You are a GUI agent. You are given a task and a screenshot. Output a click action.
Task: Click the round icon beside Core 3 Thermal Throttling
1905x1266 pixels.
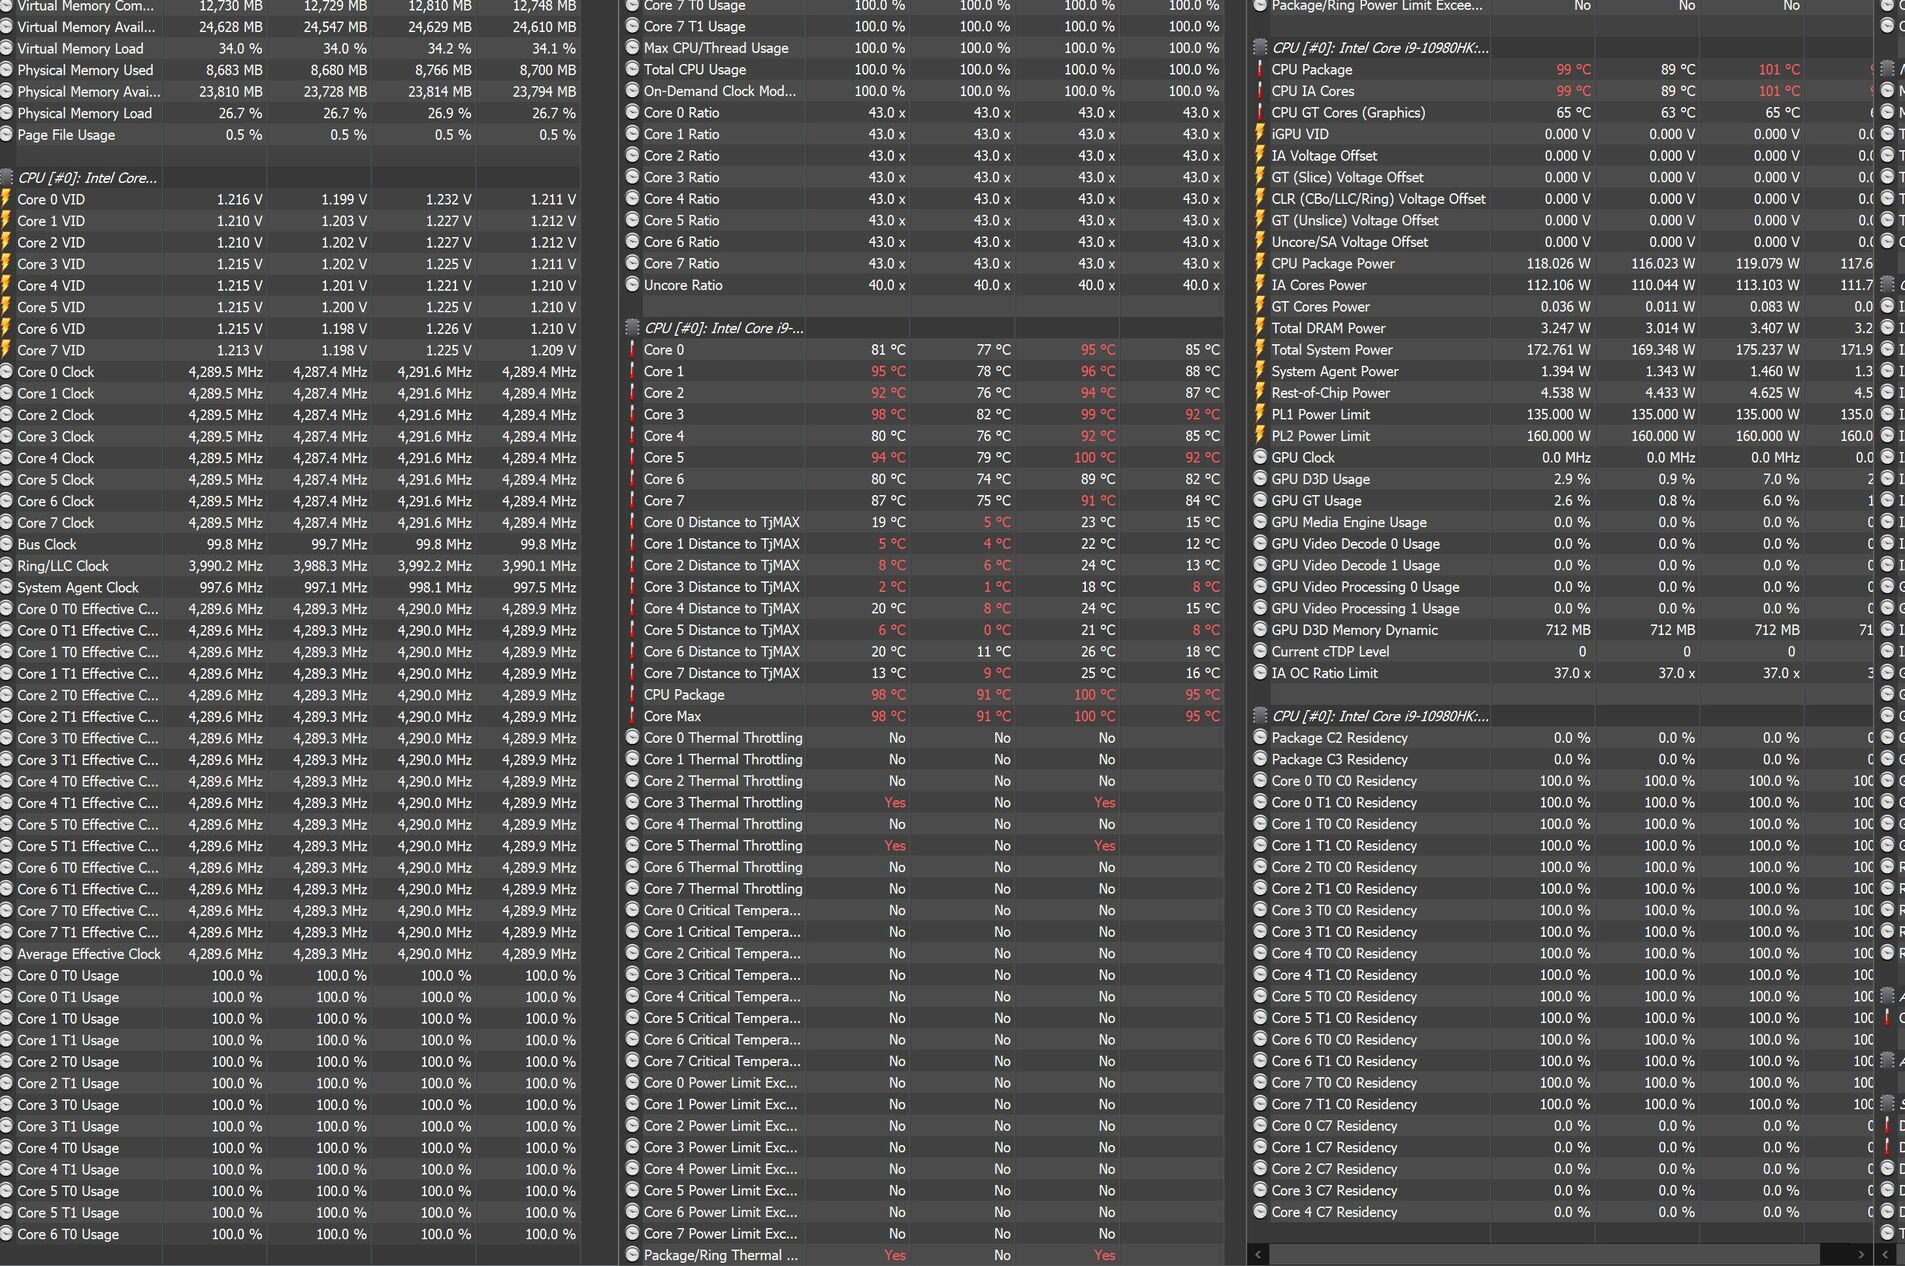[632, 802]
